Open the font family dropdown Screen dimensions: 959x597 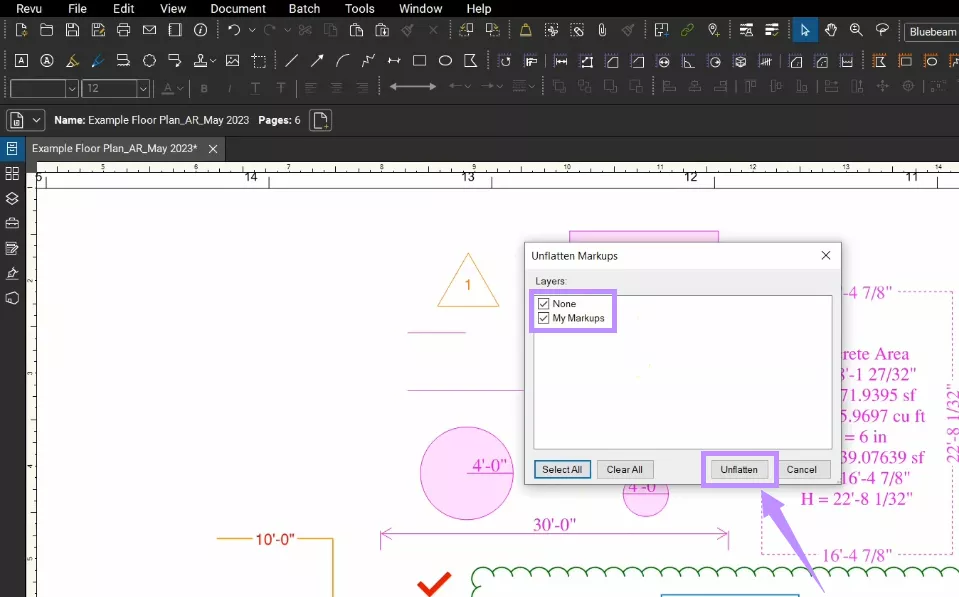(x=72, y=88)
